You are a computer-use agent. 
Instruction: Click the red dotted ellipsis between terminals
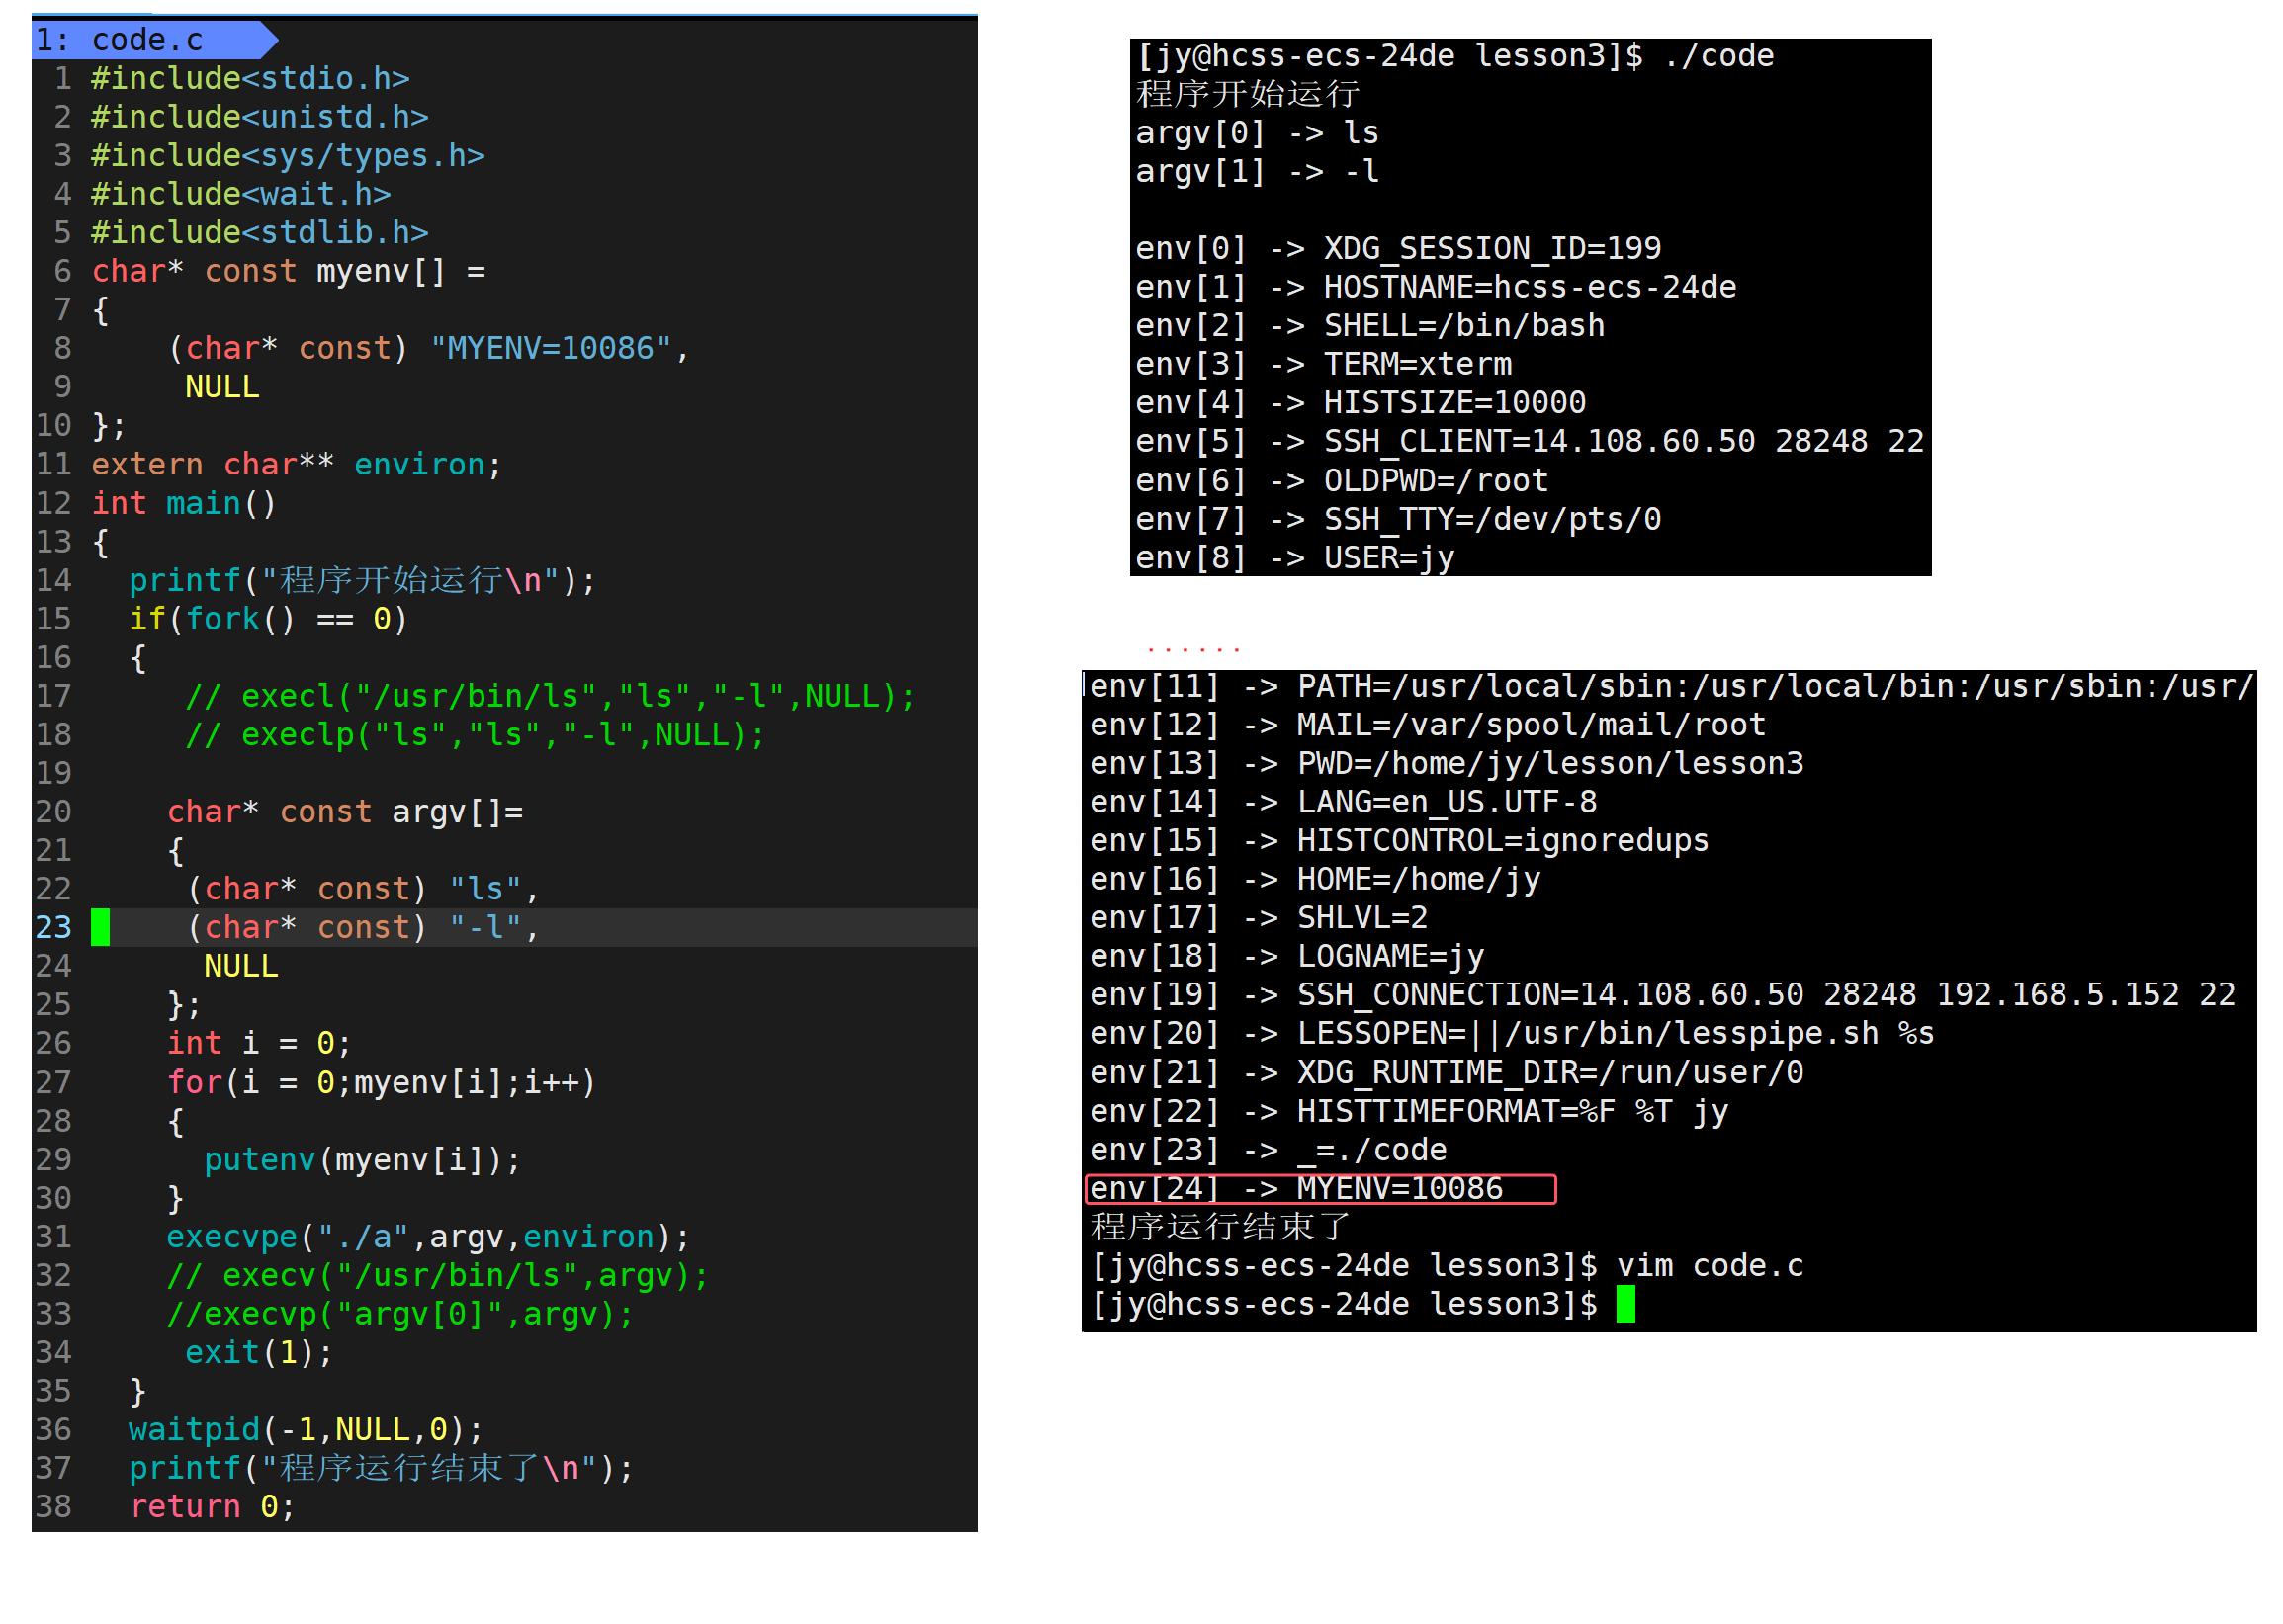coord(1194,650)
